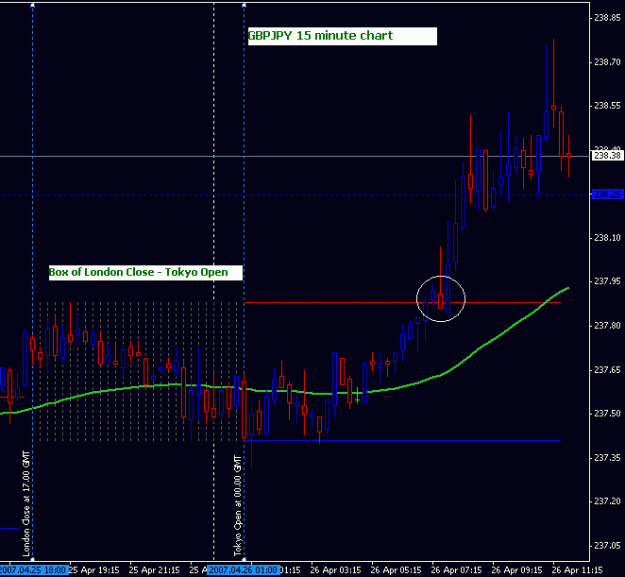The height and width of the screenshot is (577, 625).
Task: Click the 'Tokyo Open at 00.00 GMT' vertical label
Action: coord(238,506)
